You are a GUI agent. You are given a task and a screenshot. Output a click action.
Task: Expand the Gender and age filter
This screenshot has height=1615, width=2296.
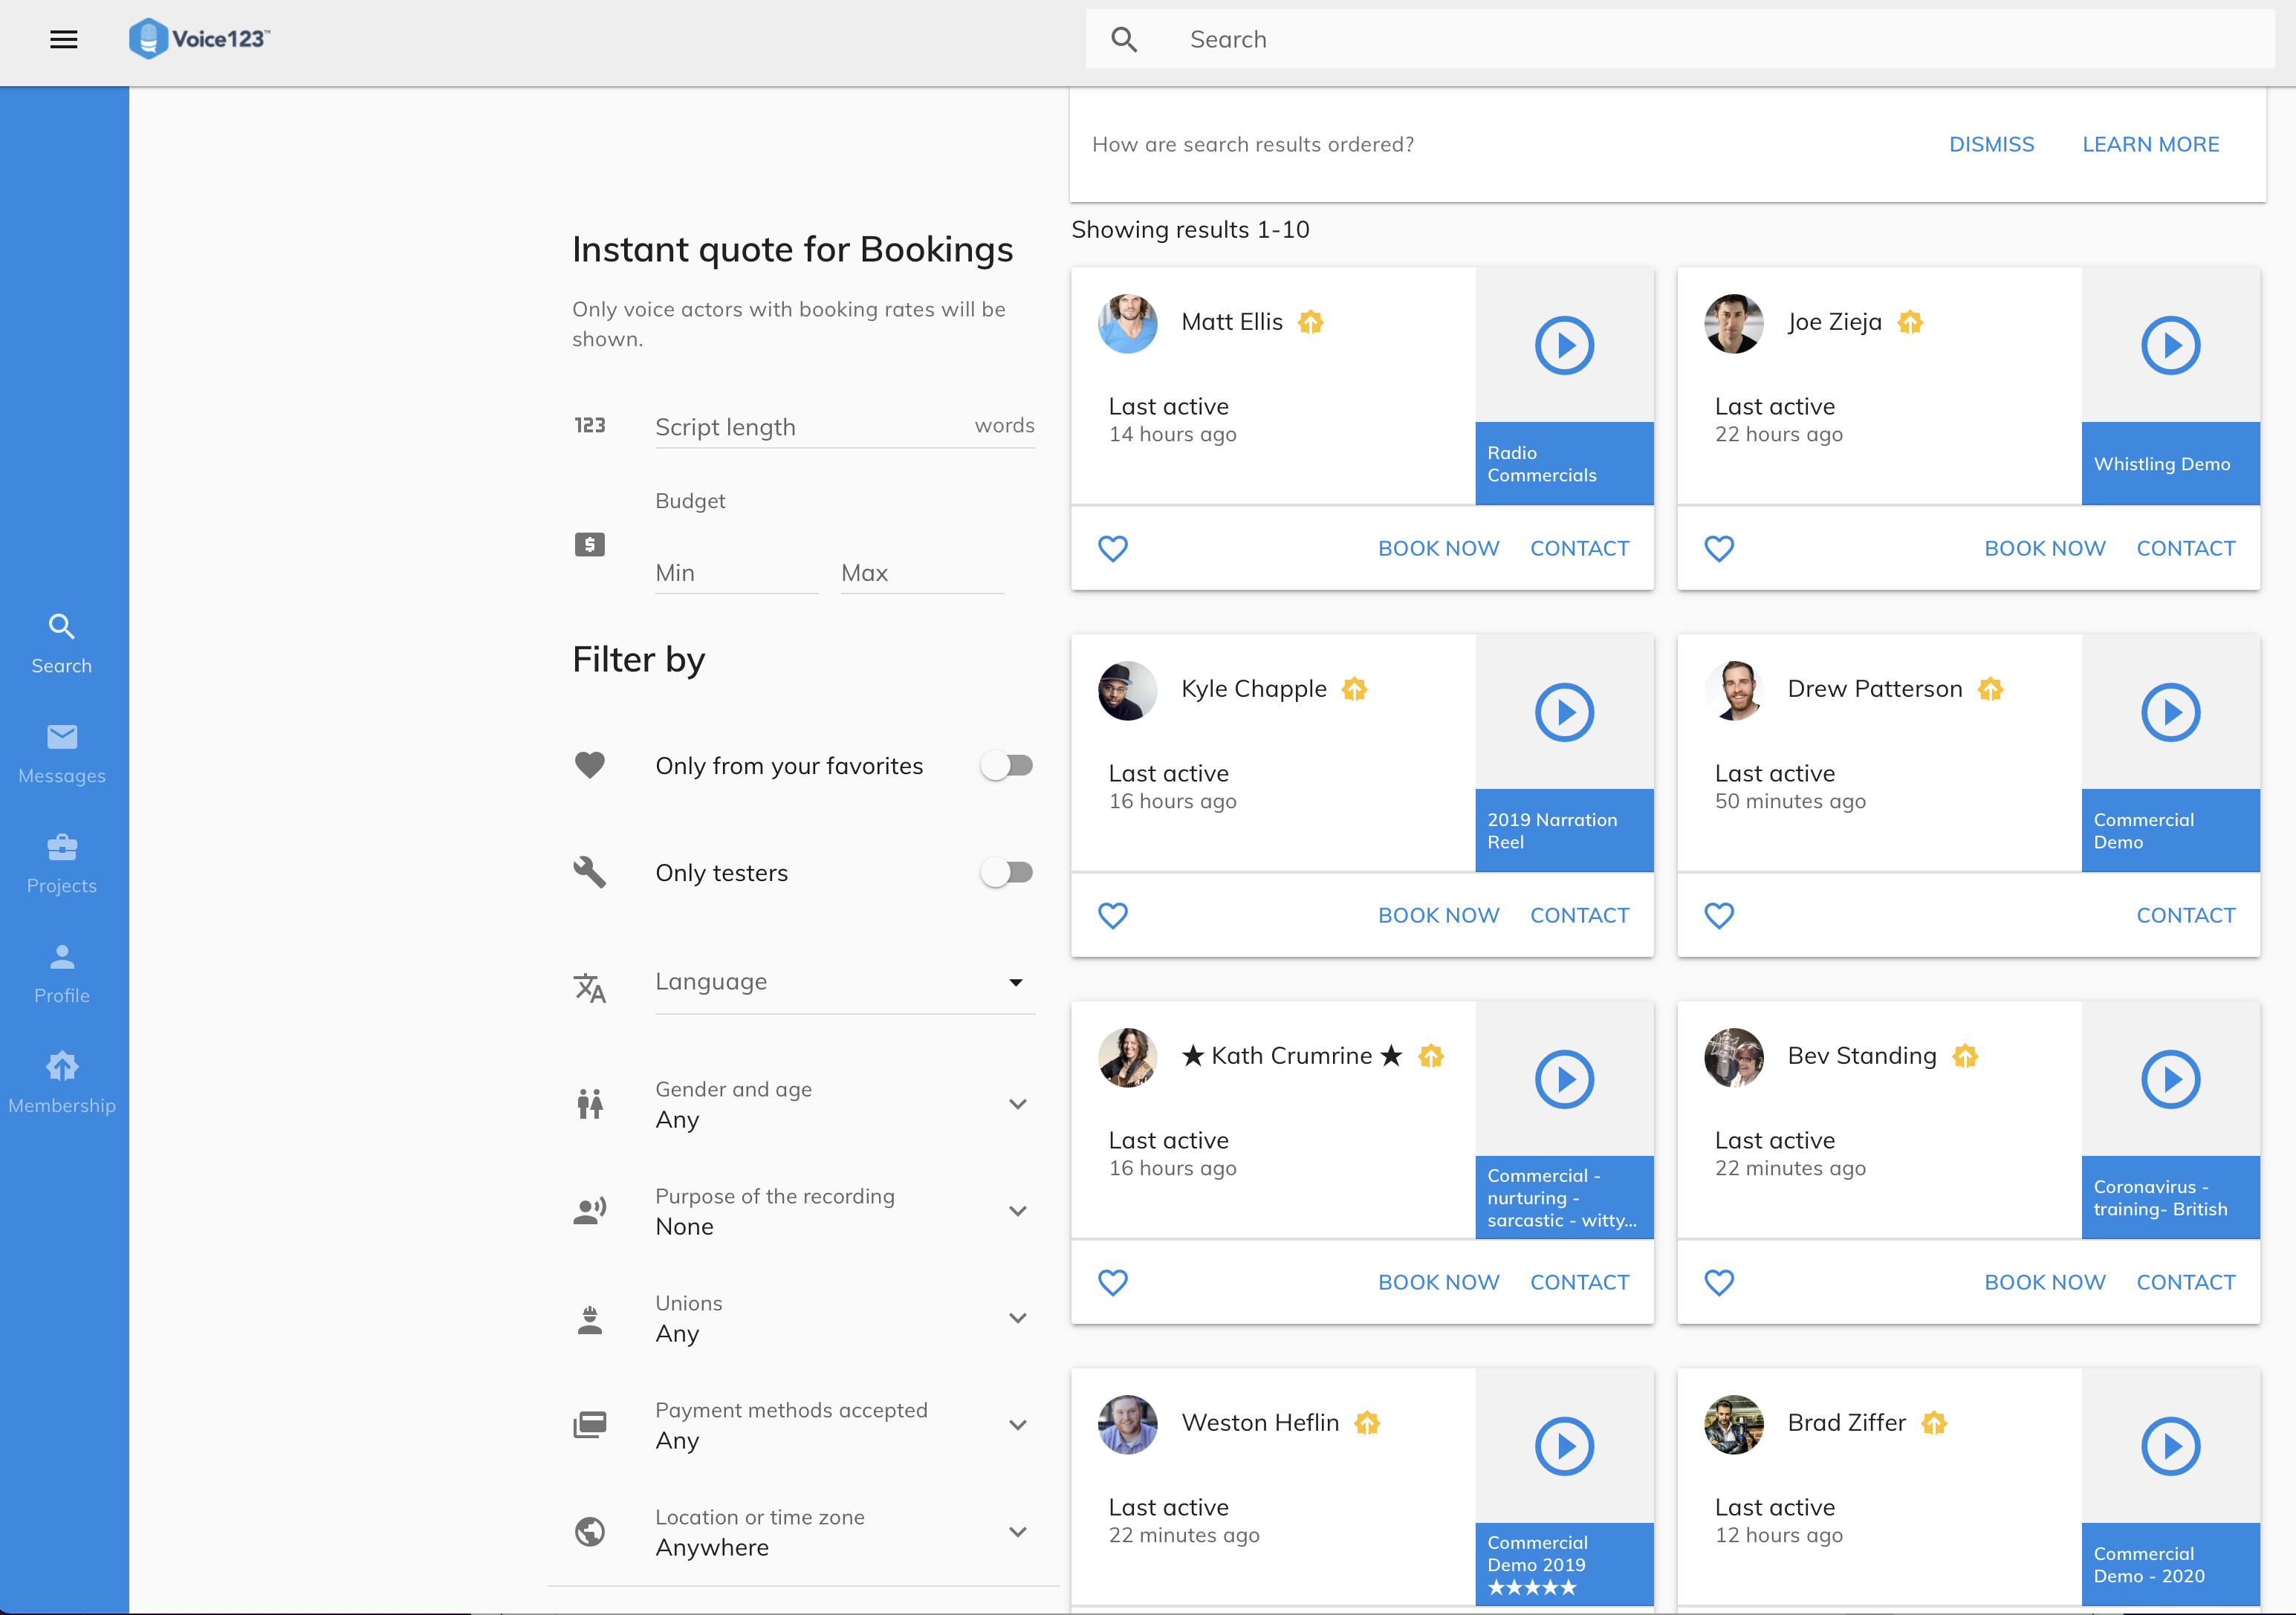[x=1017, y=1105]
